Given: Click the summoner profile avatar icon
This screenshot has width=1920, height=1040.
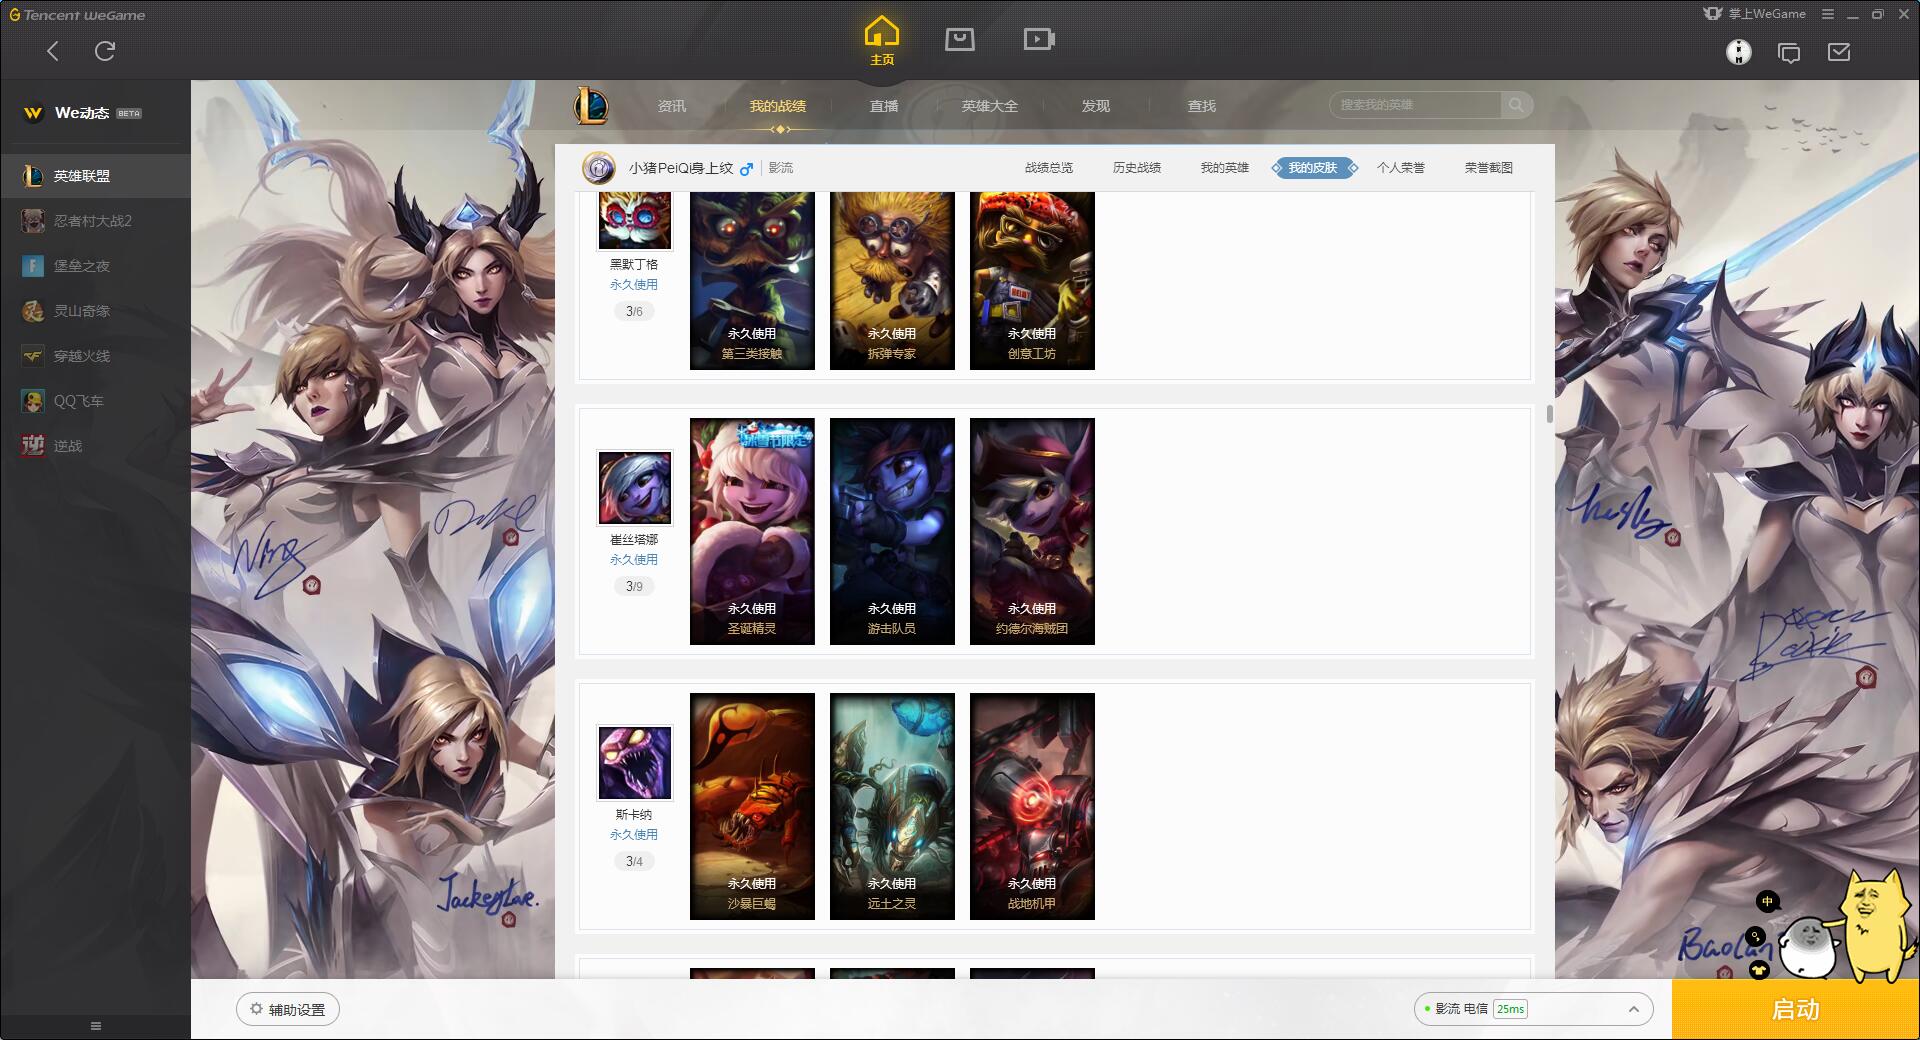Looking at the screenshot, I should [x=598, y=168].
